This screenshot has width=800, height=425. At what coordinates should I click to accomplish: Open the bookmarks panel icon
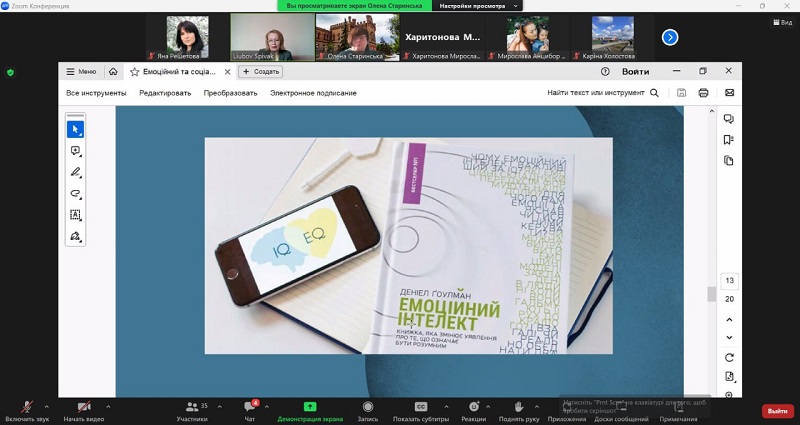click(728, 139)
